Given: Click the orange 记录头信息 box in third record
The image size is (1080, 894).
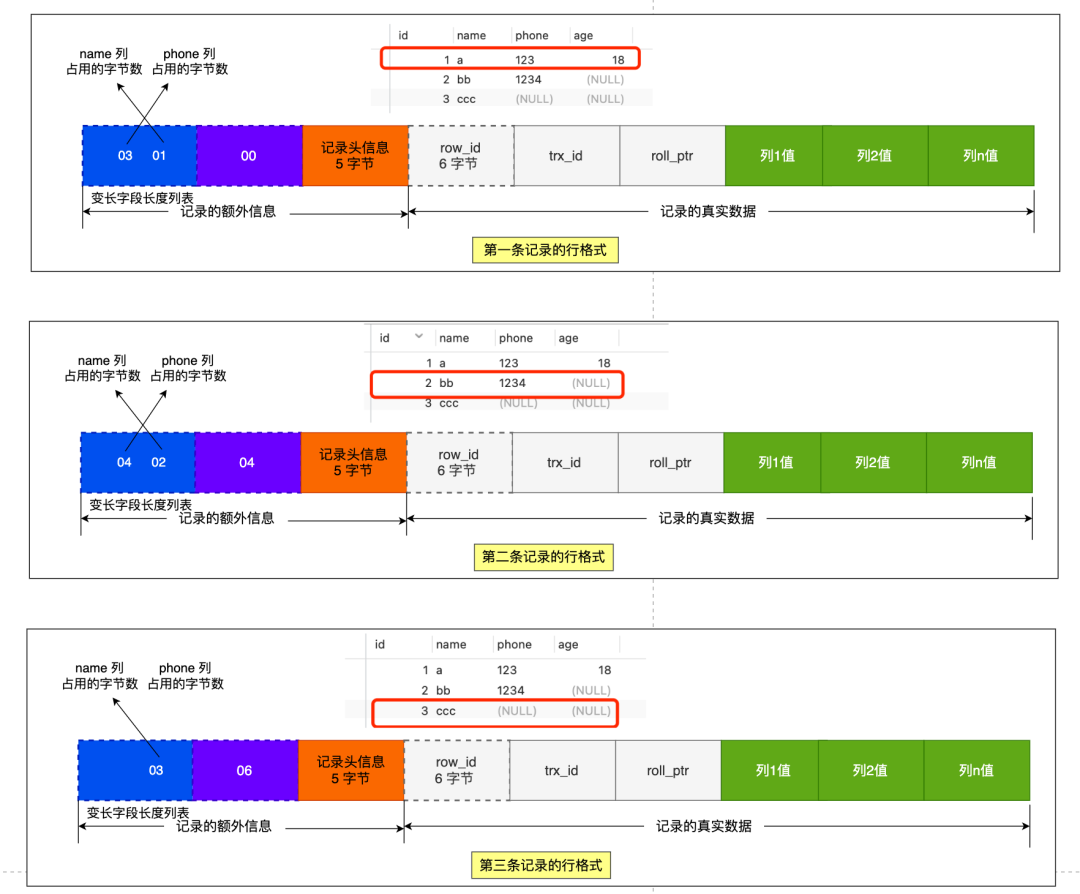Looking at the screenshot, I should 351,770.
